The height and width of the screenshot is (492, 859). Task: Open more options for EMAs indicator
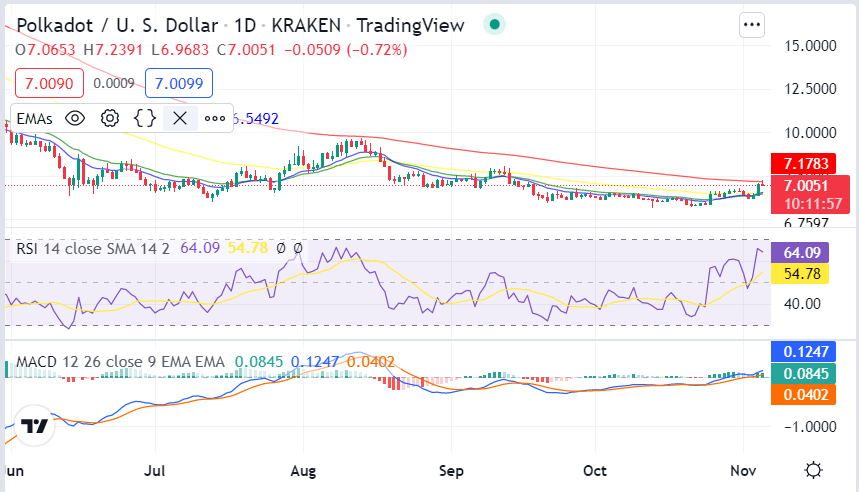215,118
